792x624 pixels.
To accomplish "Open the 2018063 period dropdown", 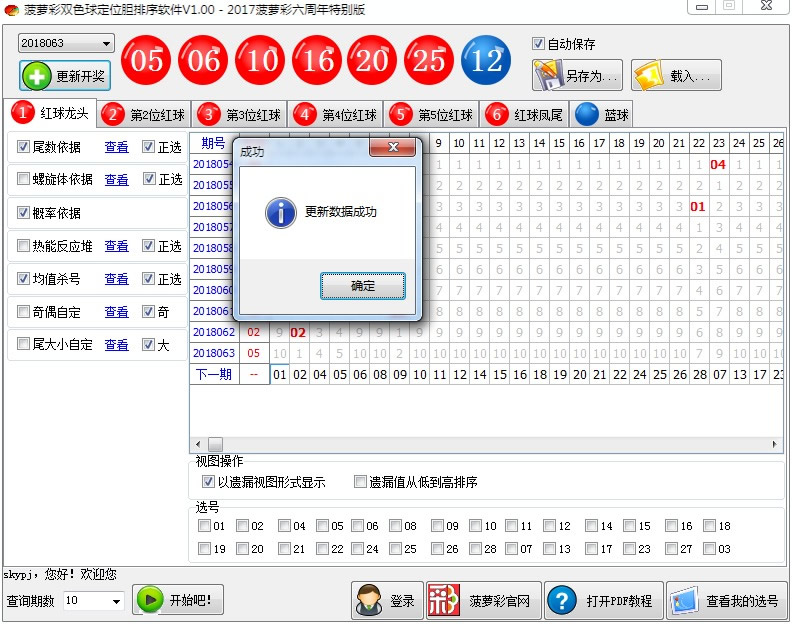I will point(106,44).
